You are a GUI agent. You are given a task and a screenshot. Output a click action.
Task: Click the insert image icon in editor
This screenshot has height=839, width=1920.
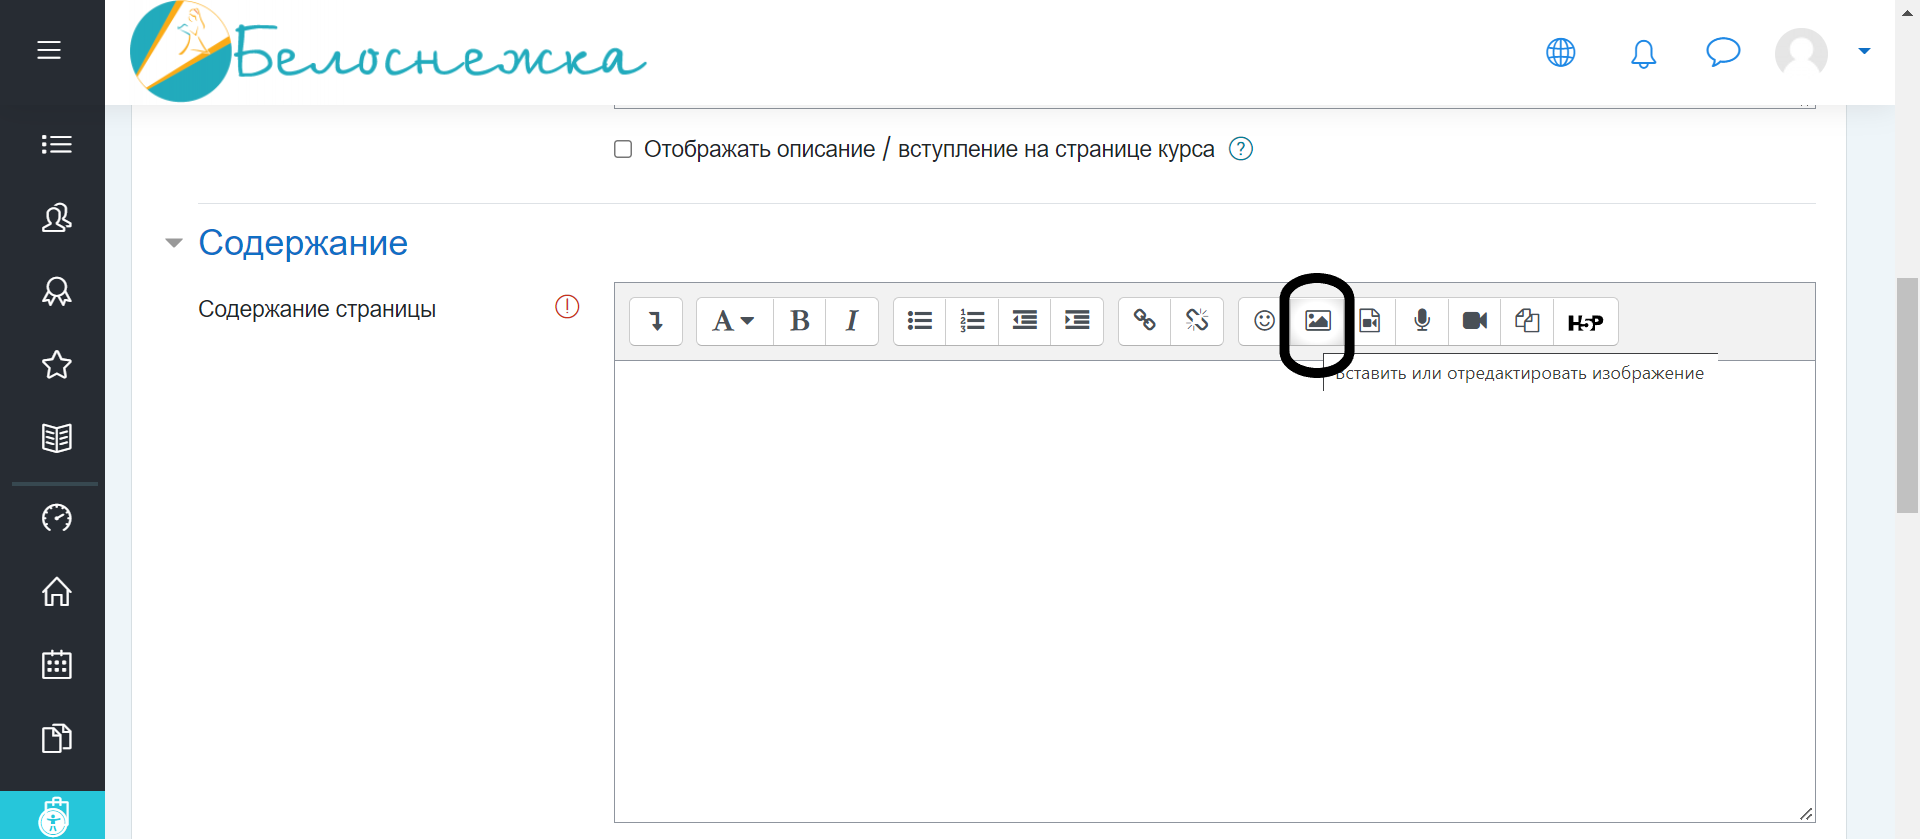coord(1317,321)
